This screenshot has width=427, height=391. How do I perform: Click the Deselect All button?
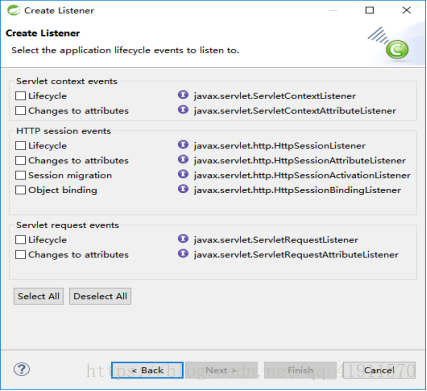(100, 296)
